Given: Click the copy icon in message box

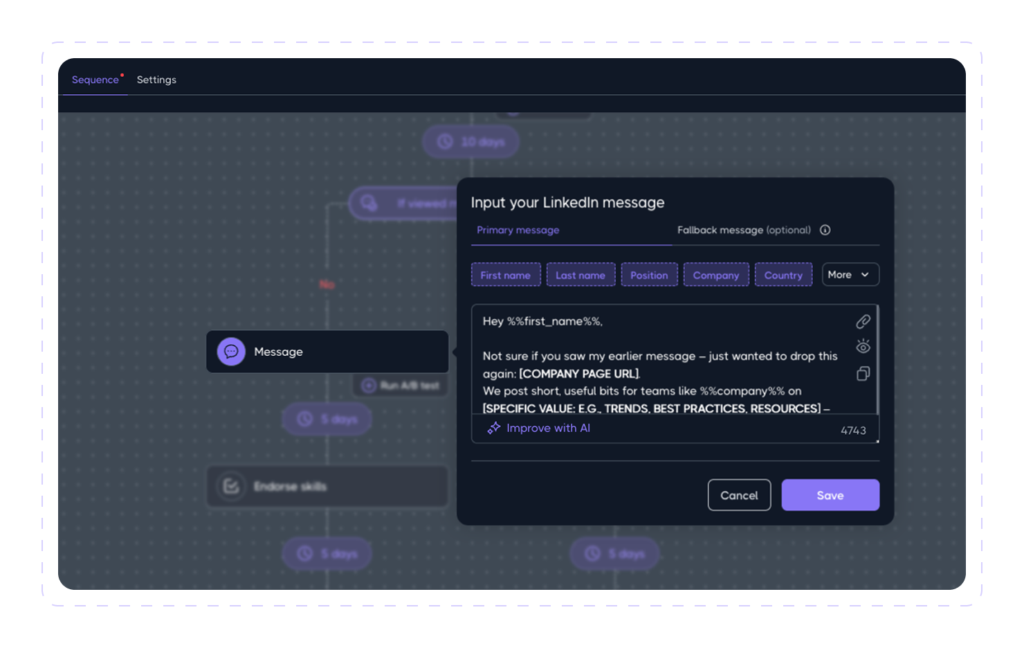Looking at the screenshot, I should click(x=863, y=374).
